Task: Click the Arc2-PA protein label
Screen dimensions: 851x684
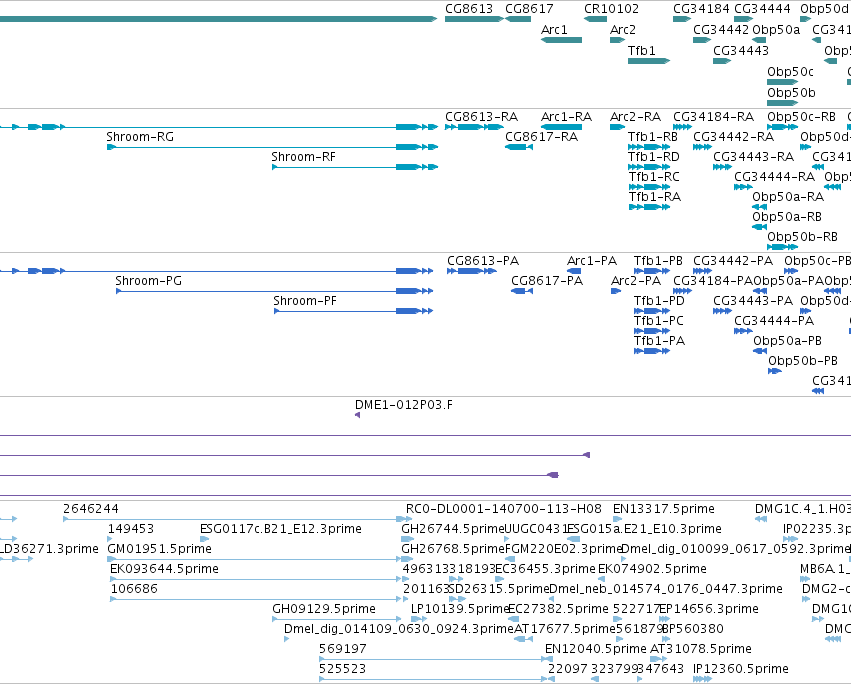Action: [x=636, y=281]
